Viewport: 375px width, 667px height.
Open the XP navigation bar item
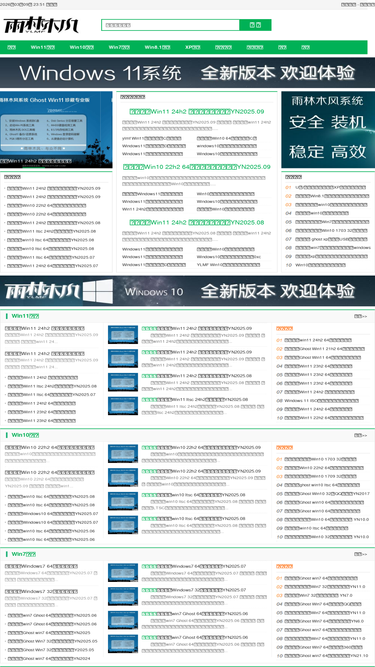193,47
